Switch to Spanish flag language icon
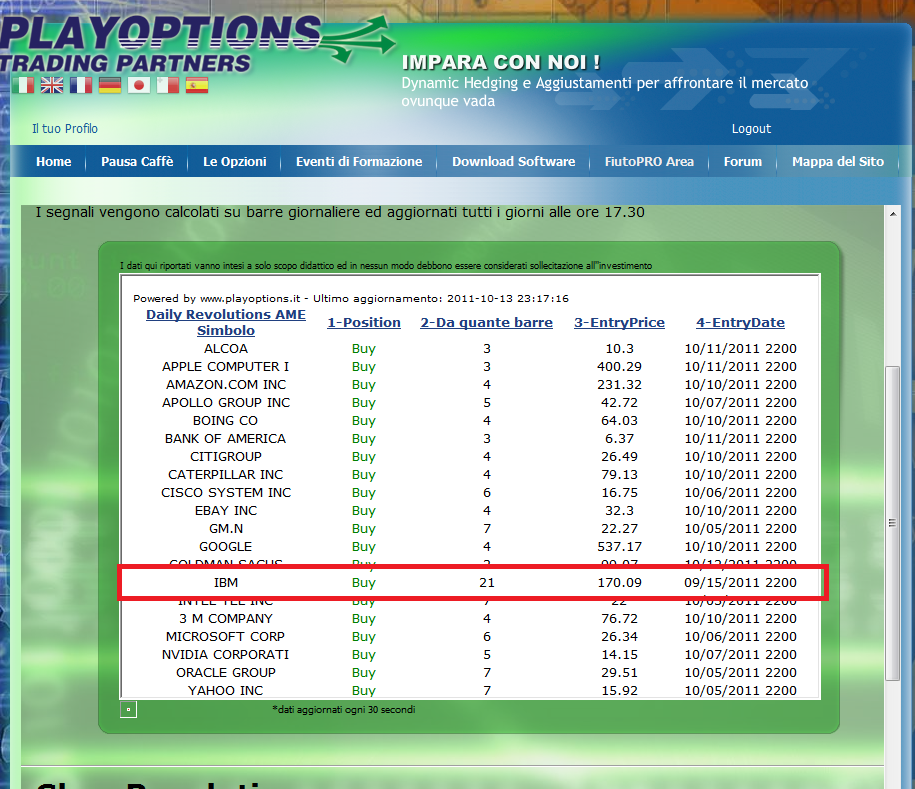 click(197, 85)
